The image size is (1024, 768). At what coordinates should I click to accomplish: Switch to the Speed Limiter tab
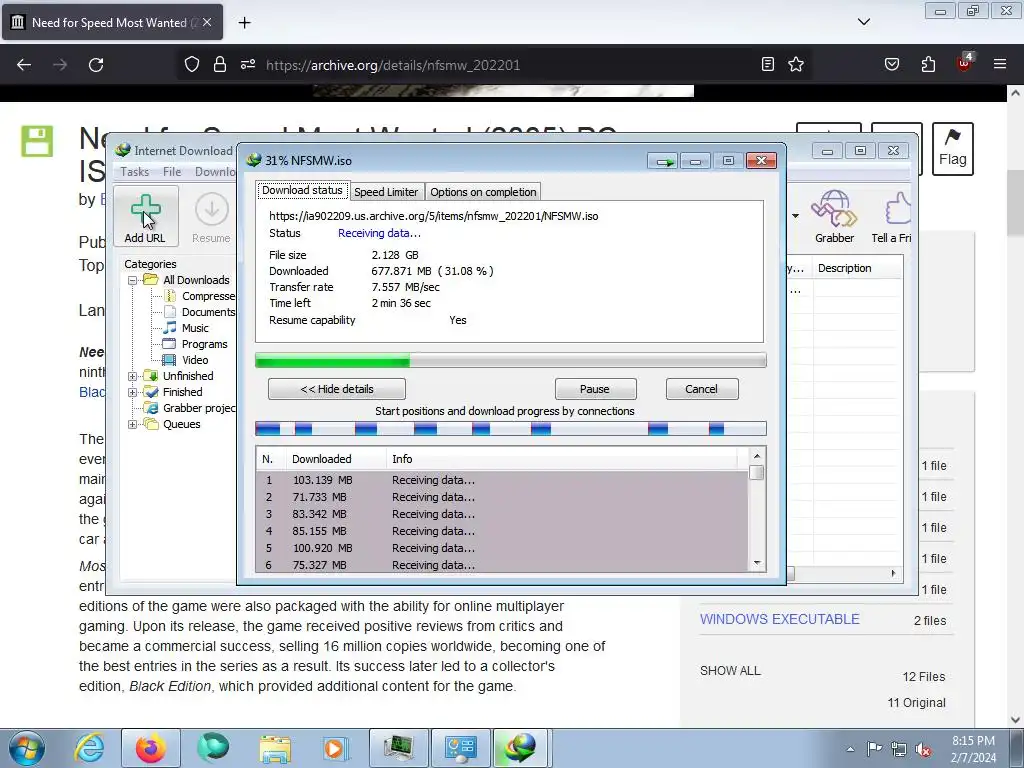point(386,192)
